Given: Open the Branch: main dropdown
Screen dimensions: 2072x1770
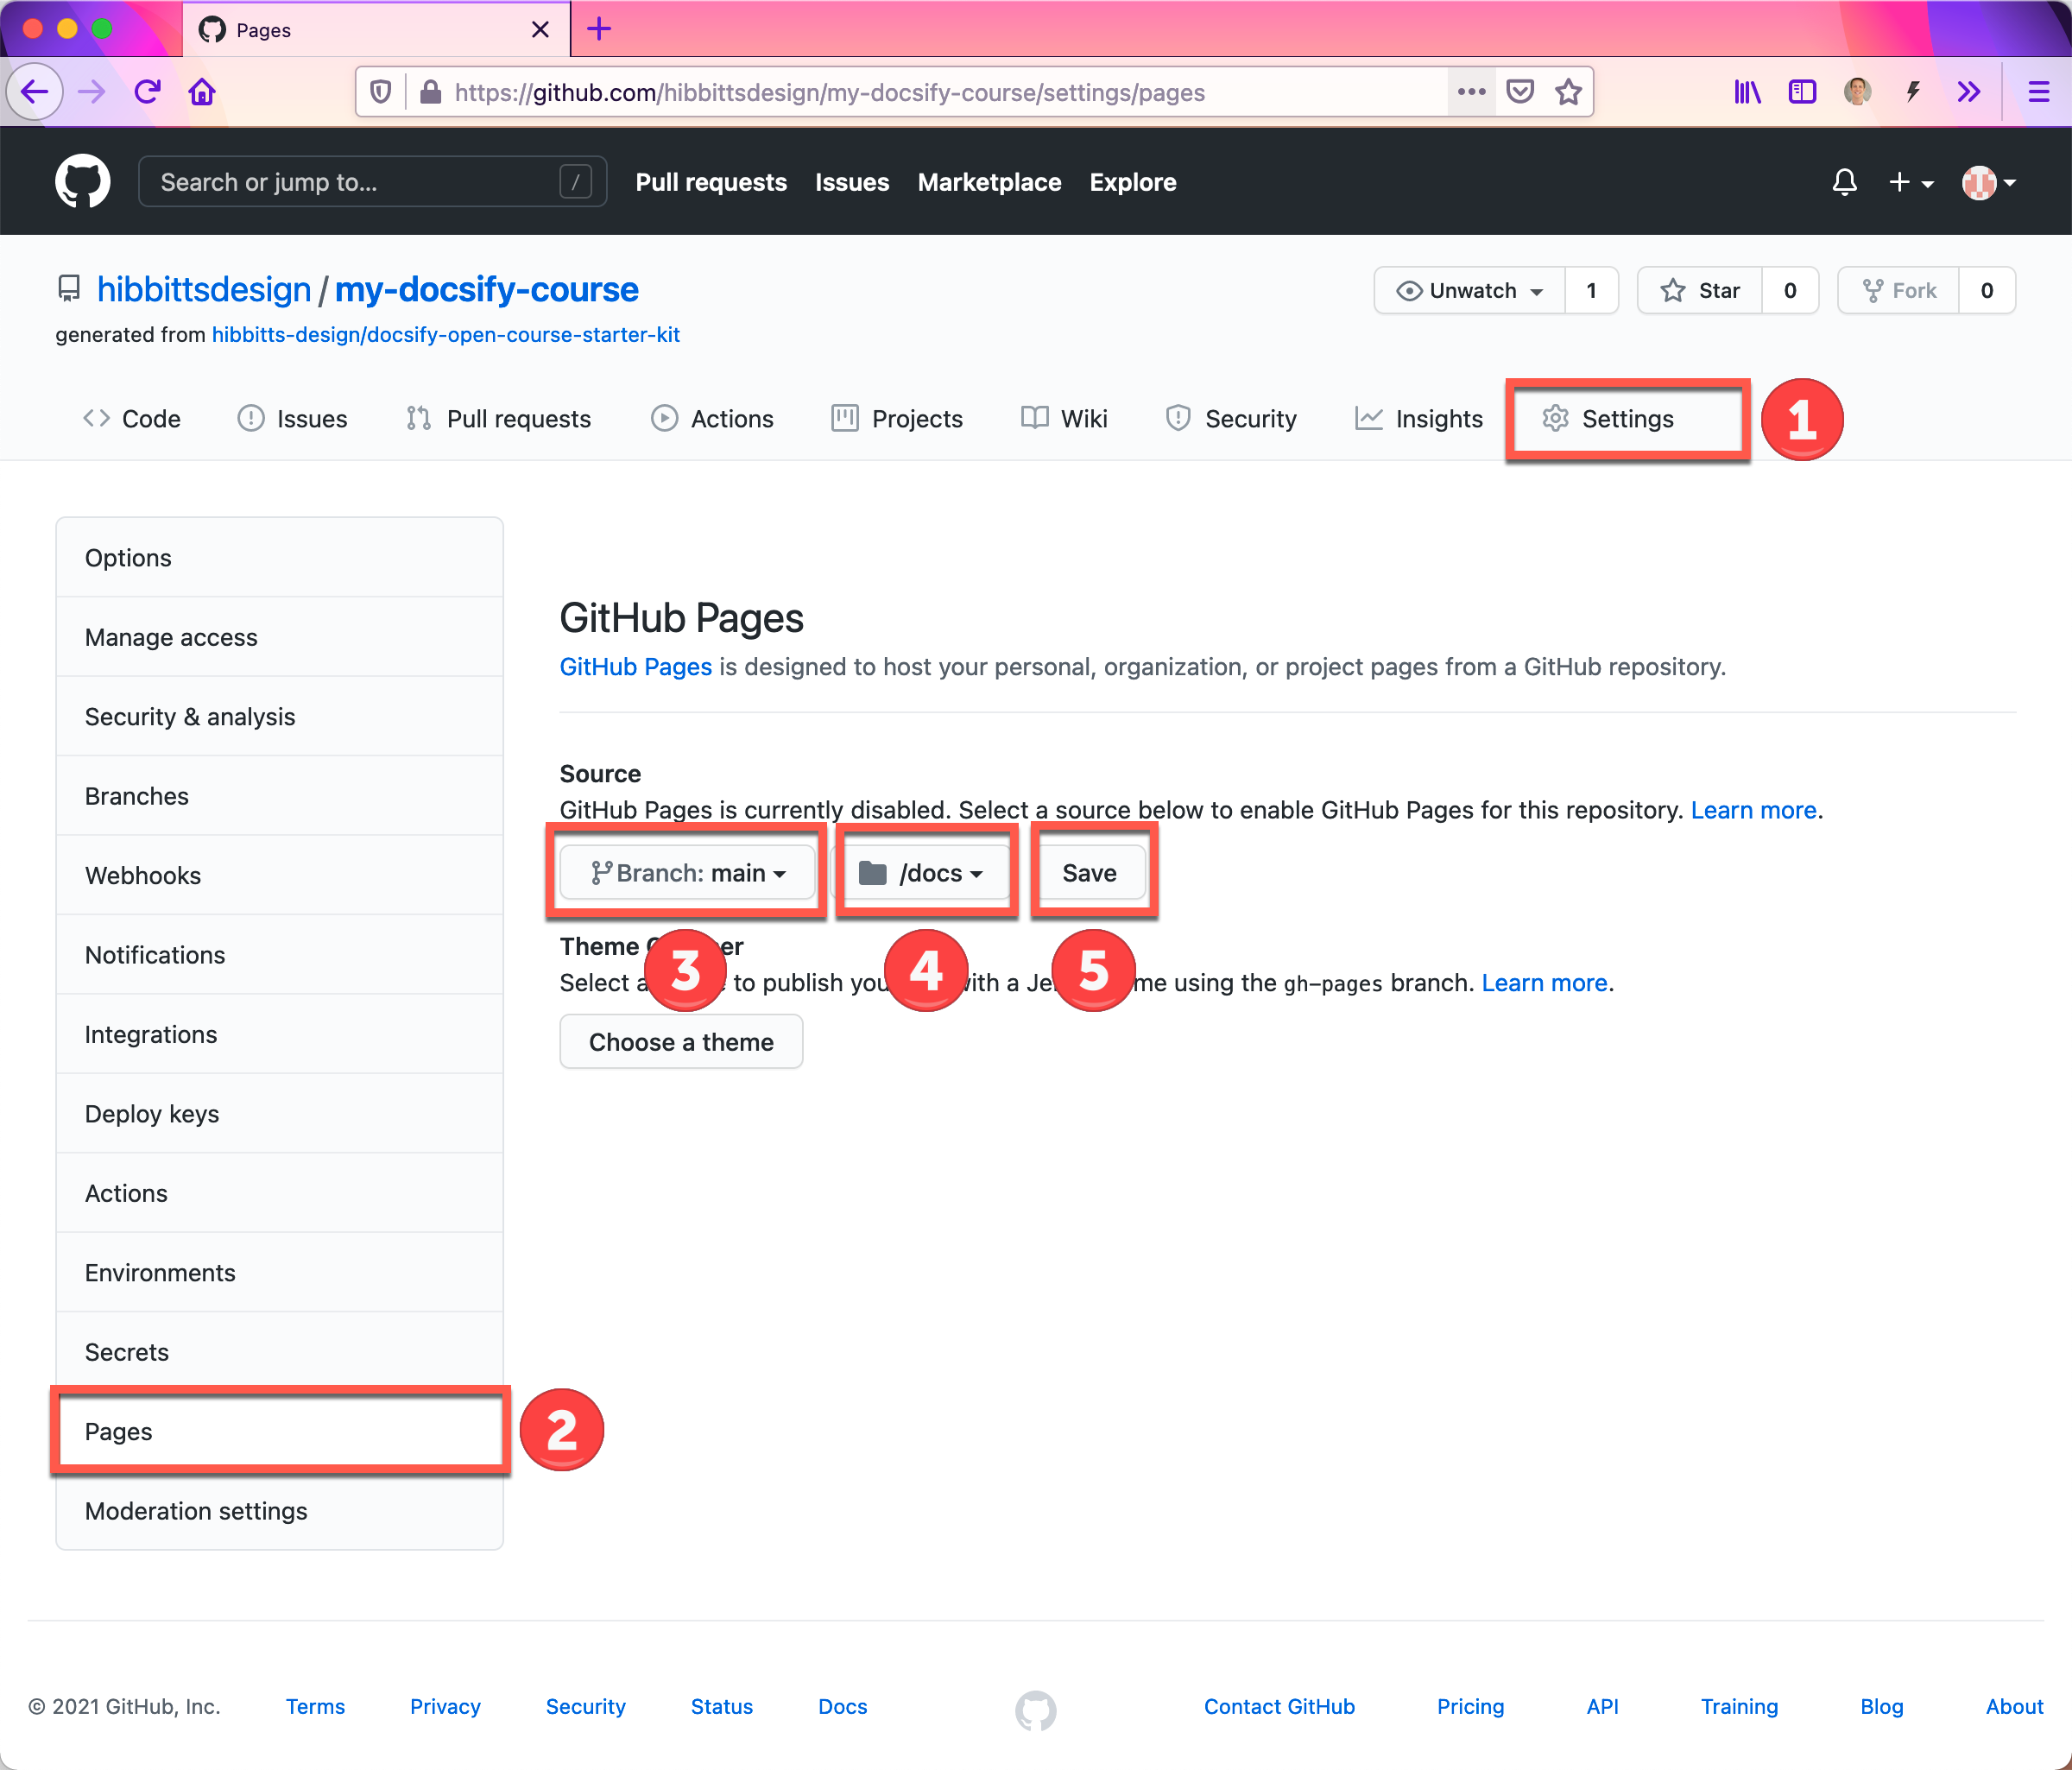Looking at the screenshot, I should click(688, 873).
